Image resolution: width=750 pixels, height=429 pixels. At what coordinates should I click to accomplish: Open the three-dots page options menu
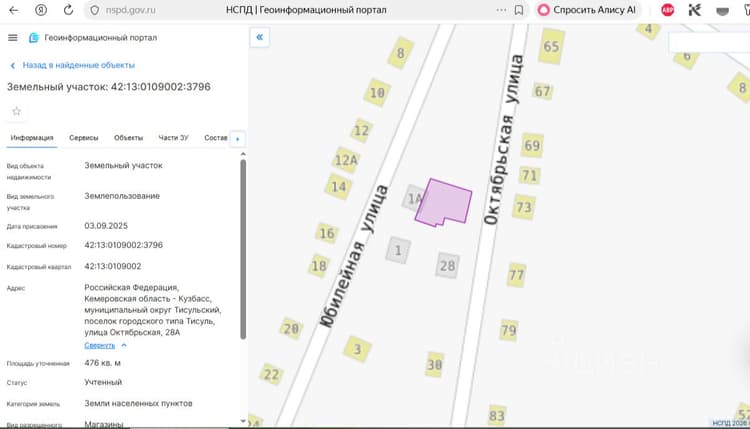tap(501, 10)
